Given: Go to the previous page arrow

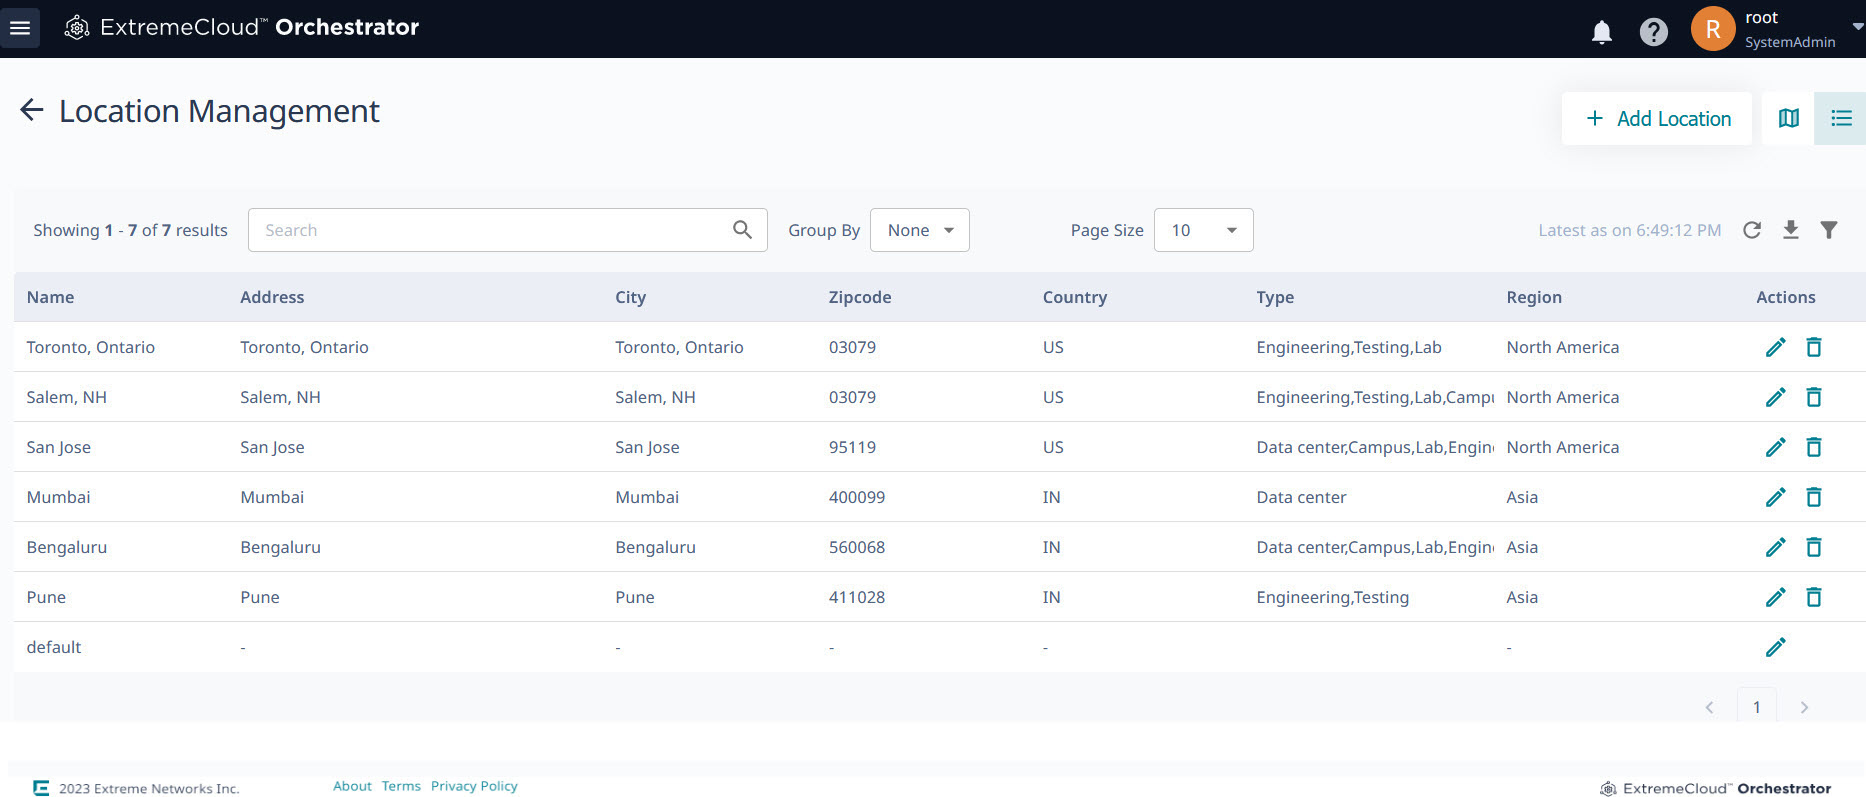Looking at the screenshot, I should click(x=1709, y=707).
